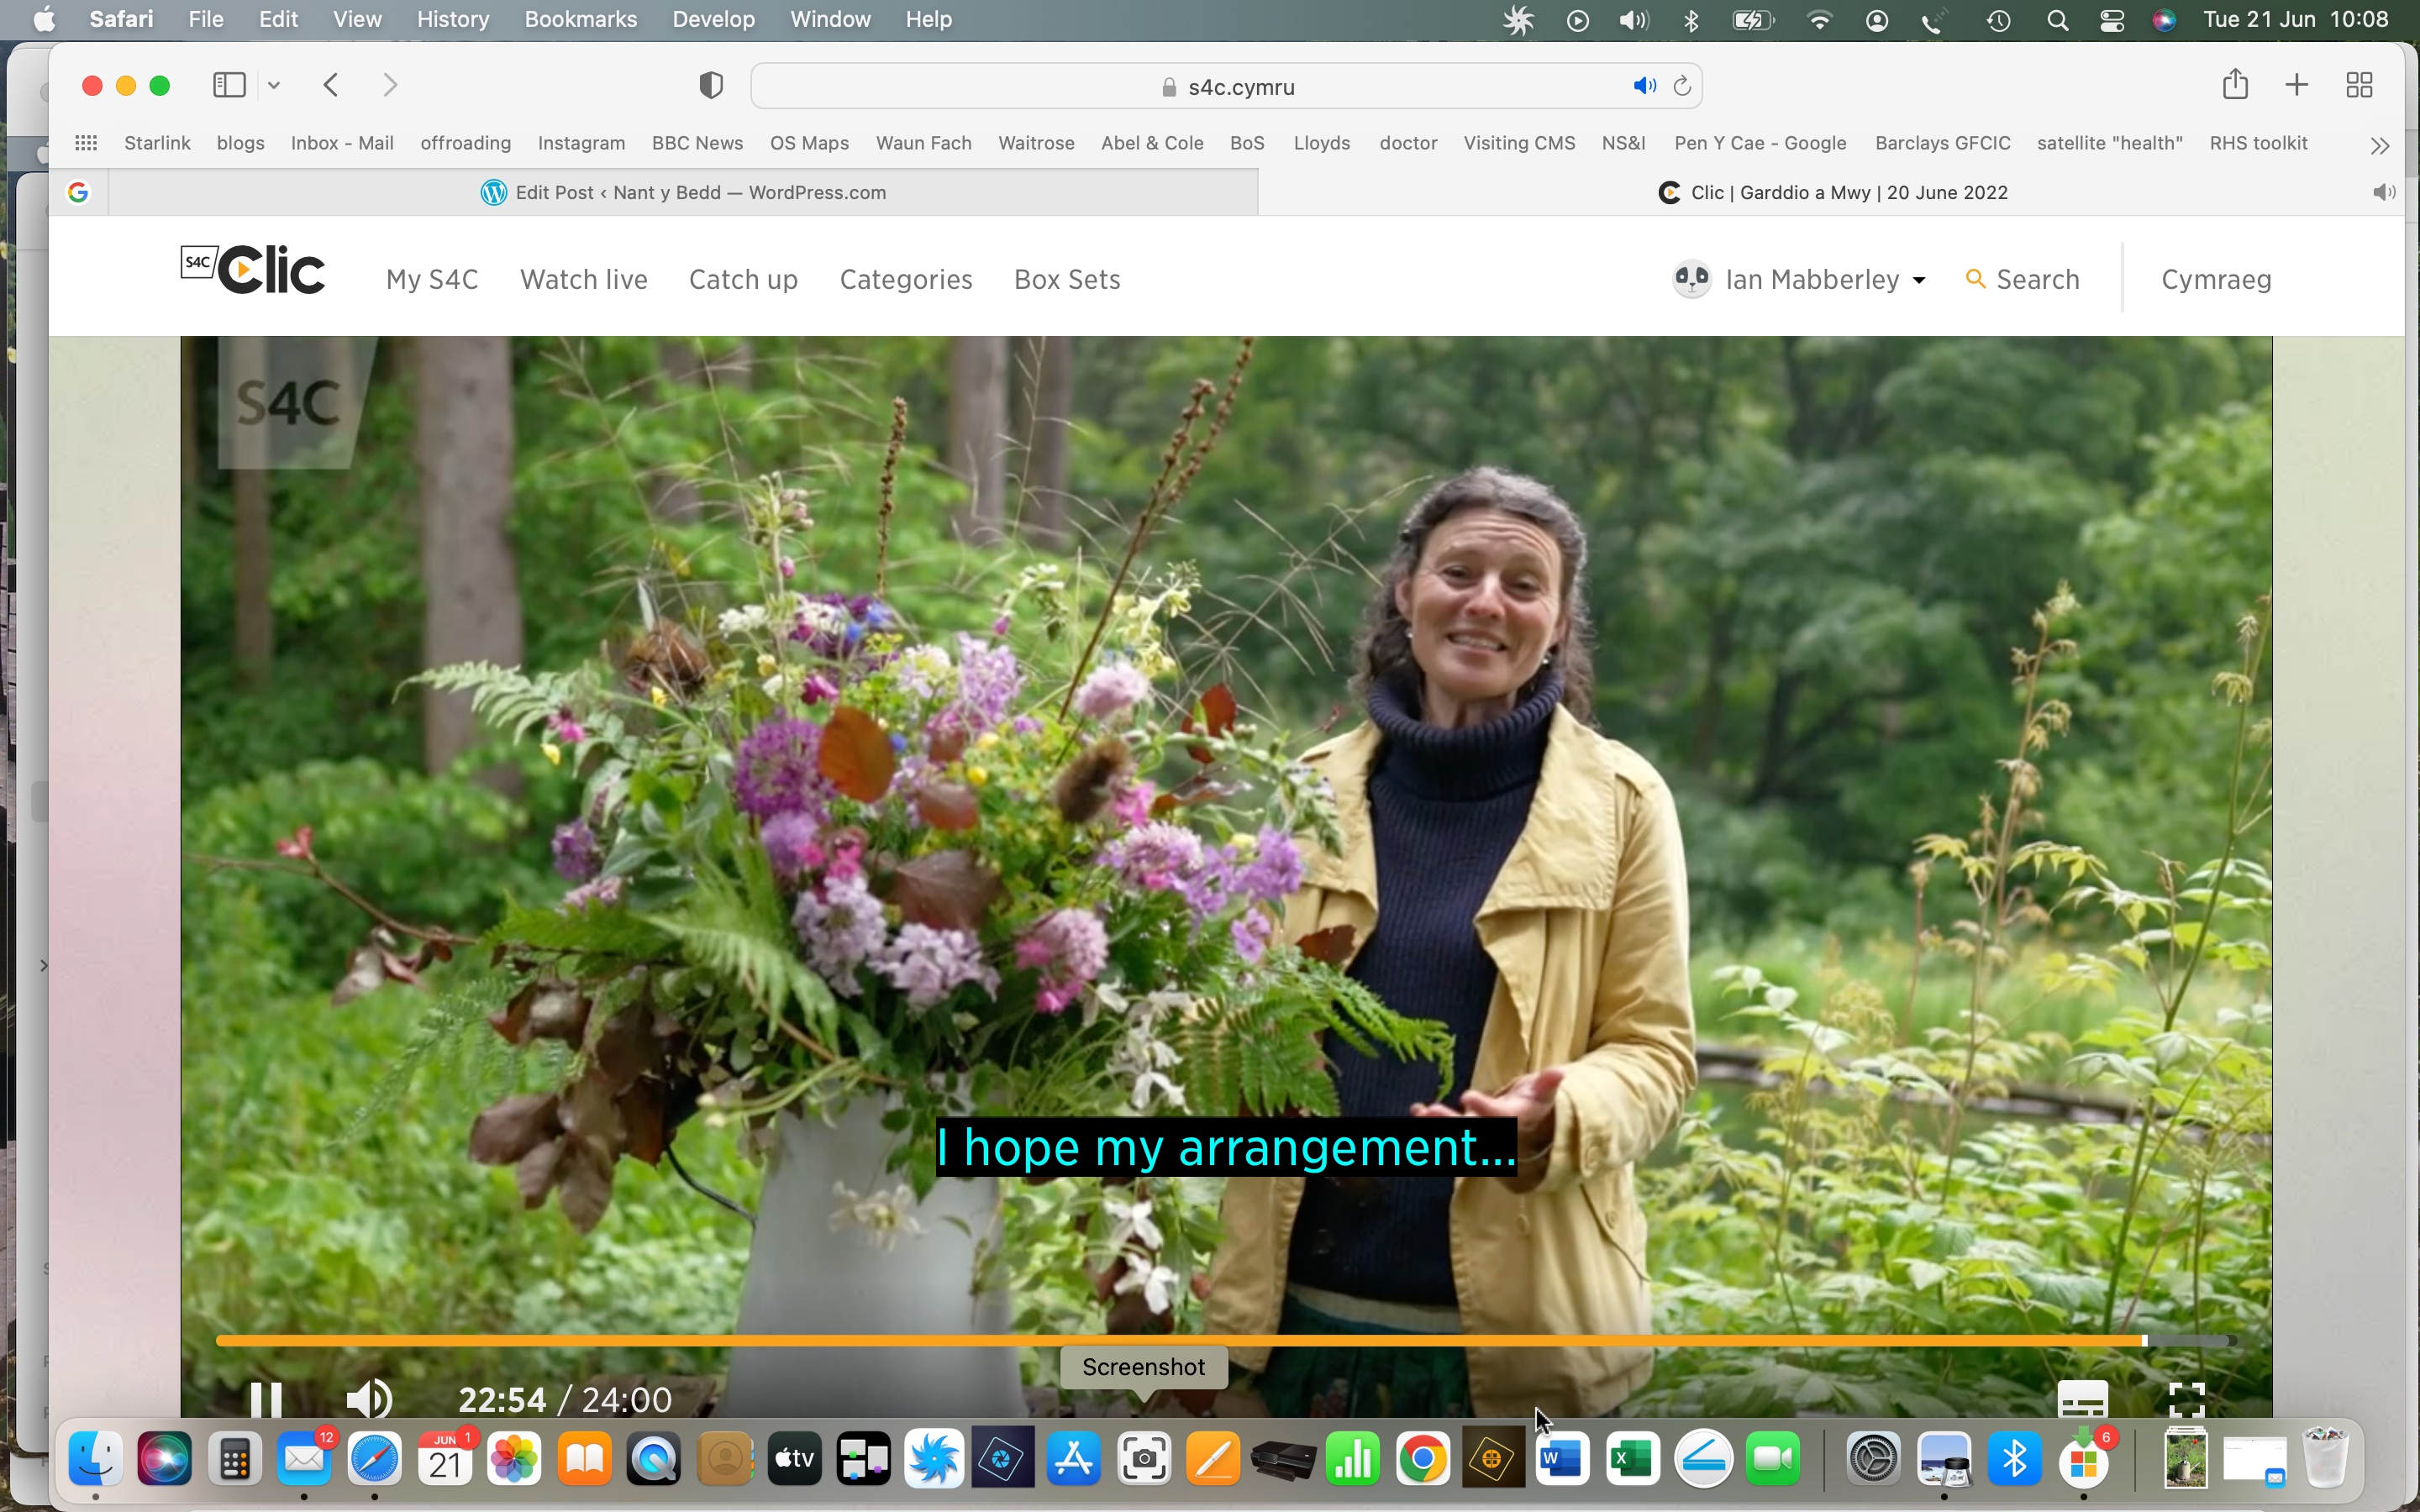Screen dimensions: 2420x1512
Task: Expand Ian Mabberley account dropdown
Action: pyautogui.click(x=1918, y=280)
